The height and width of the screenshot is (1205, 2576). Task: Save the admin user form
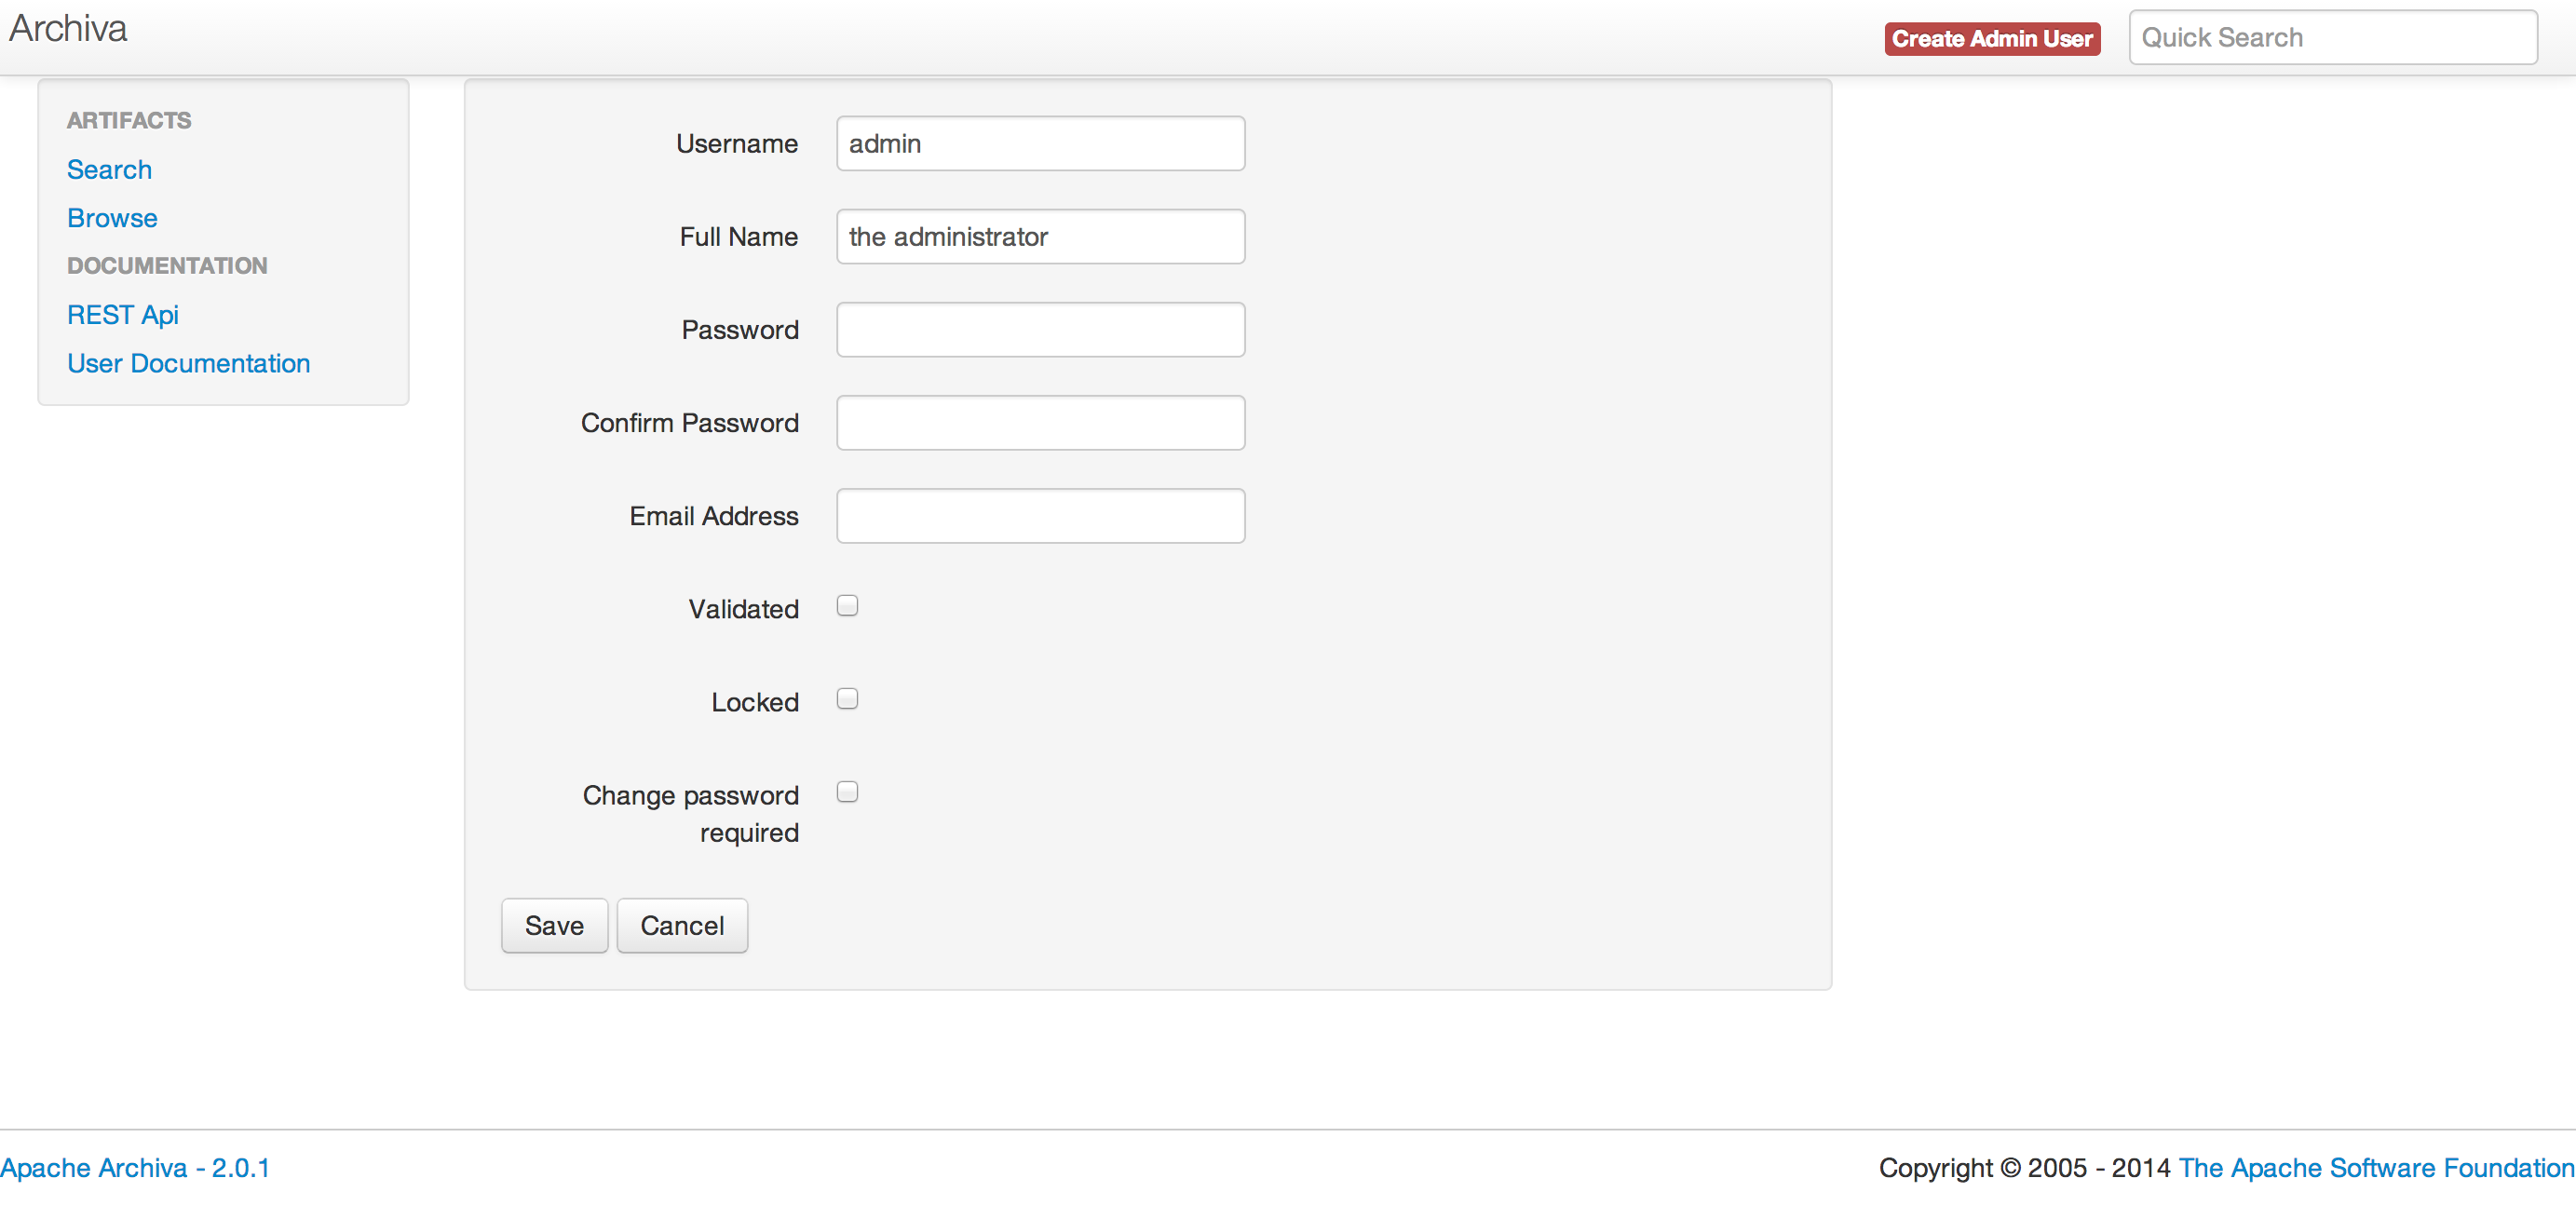[554, 926]
